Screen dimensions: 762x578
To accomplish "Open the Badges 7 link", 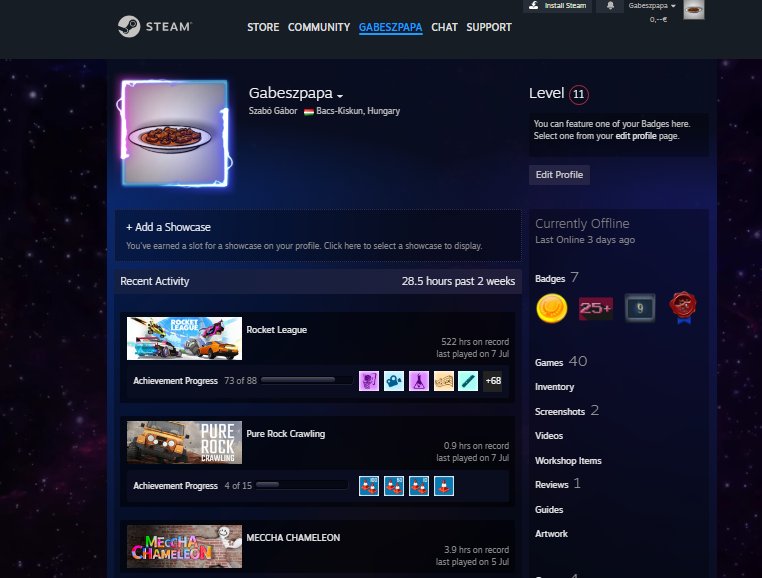I will coord(556,278).
